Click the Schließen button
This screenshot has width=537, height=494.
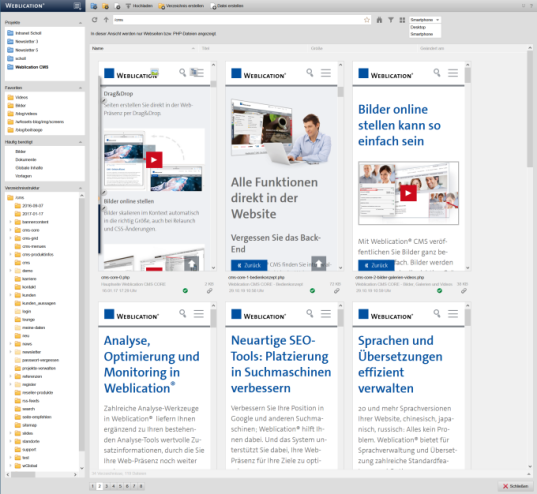coord(515,486)
